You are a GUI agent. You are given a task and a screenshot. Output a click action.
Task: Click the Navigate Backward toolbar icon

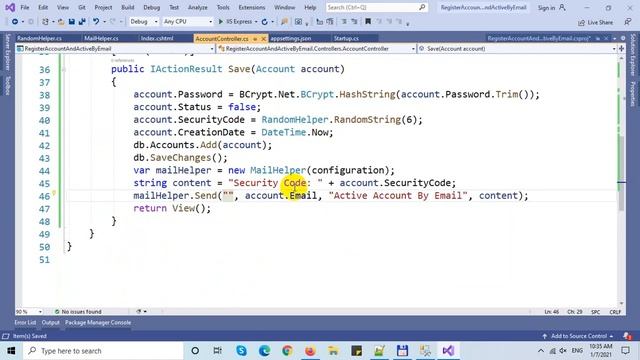point(15,22)
